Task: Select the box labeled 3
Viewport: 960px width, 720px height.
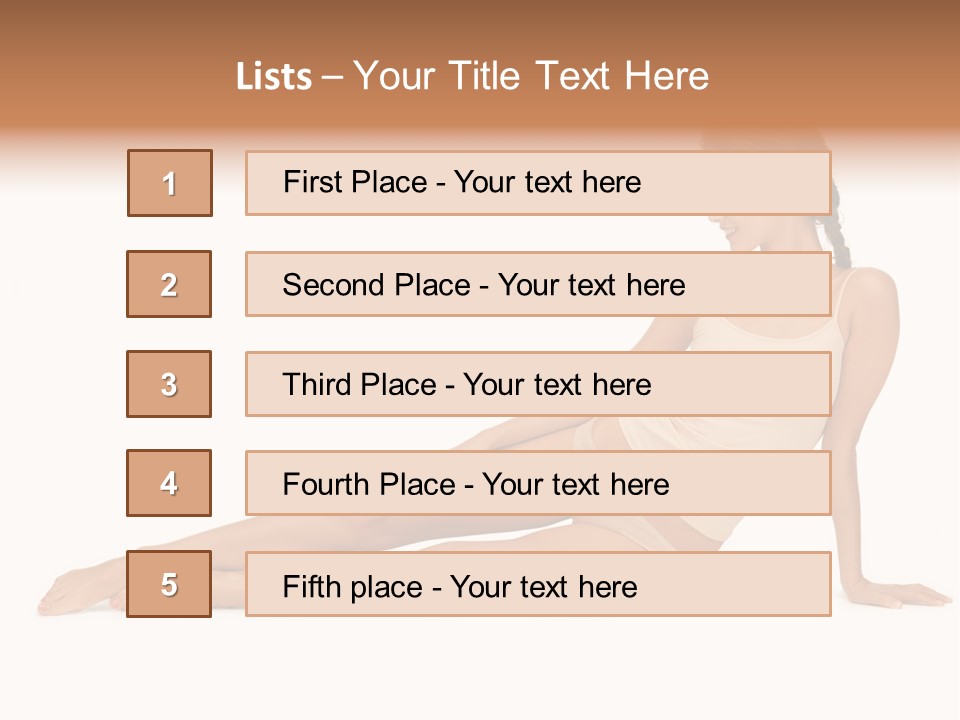Action: (x=169, y=384)
